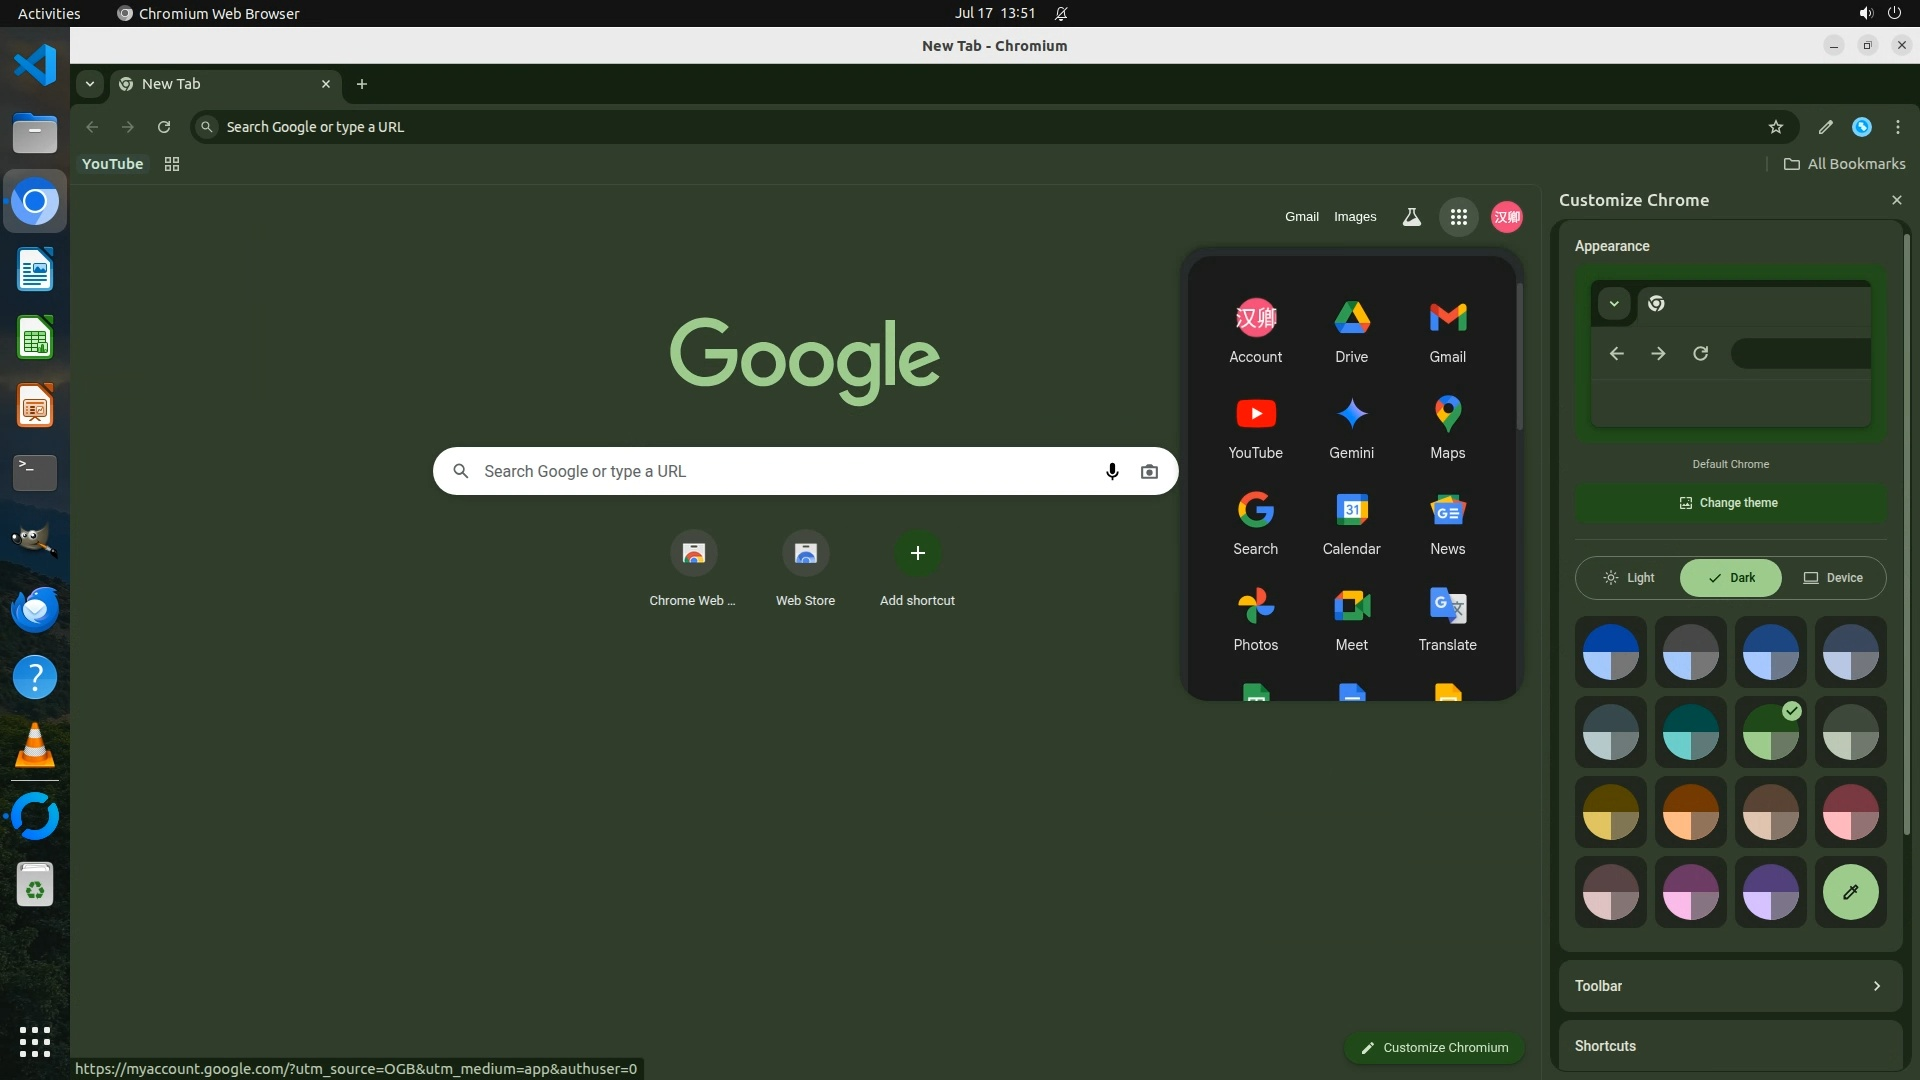Viewport: 1920px width, 1080px height.
Task: Choose the orange color theme swatch
Action: [x=1690, y=811]
